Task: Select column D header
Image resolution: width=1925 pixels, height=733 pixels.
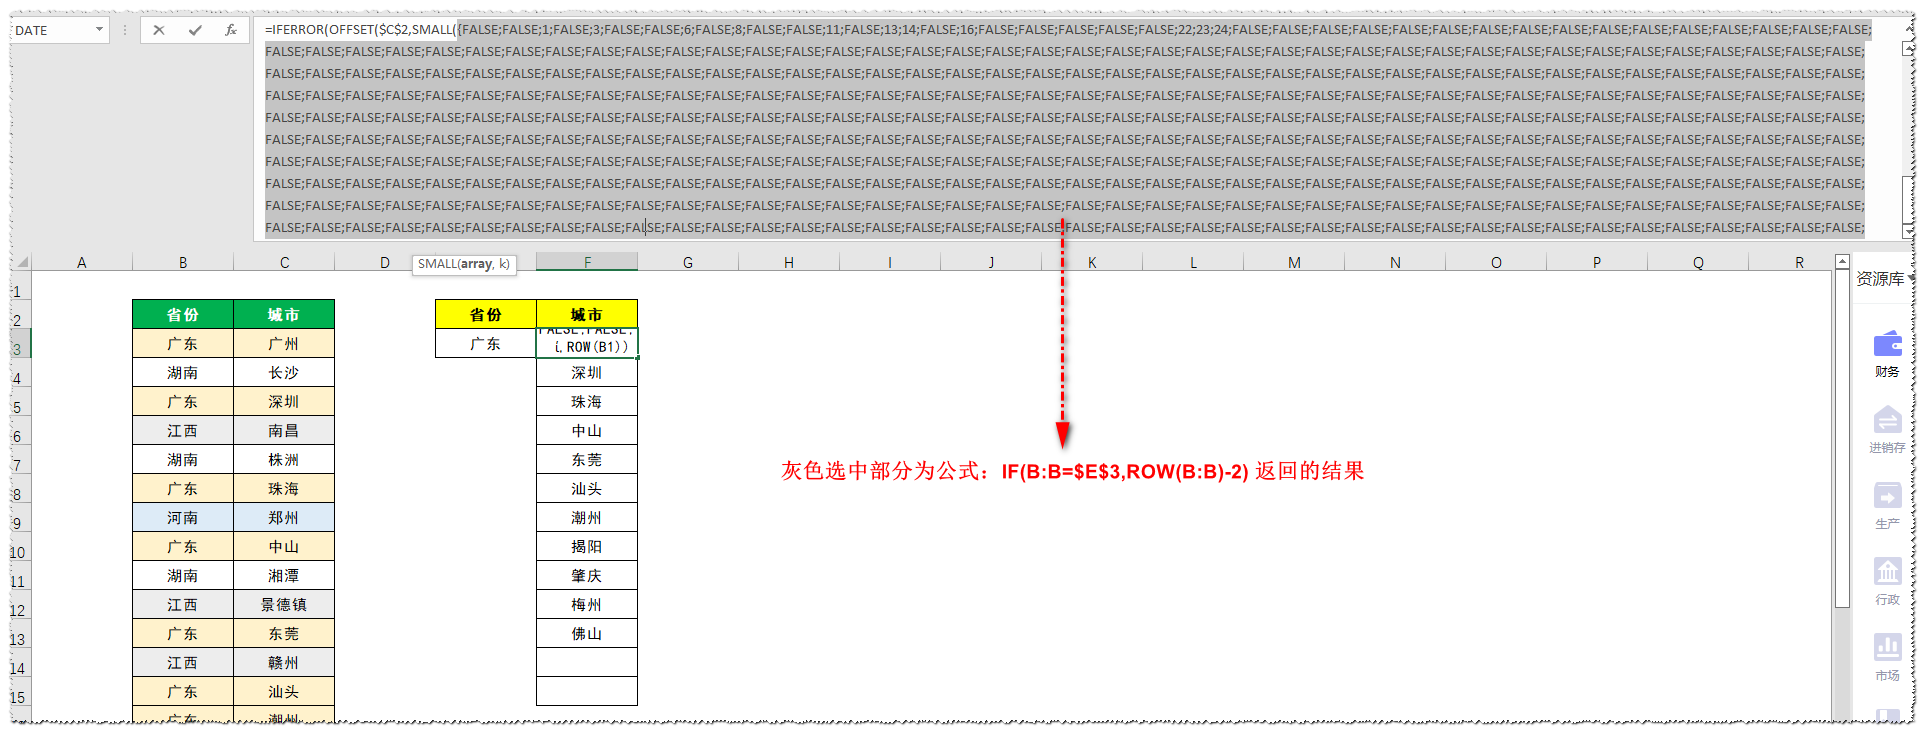Action: (385, 262)
